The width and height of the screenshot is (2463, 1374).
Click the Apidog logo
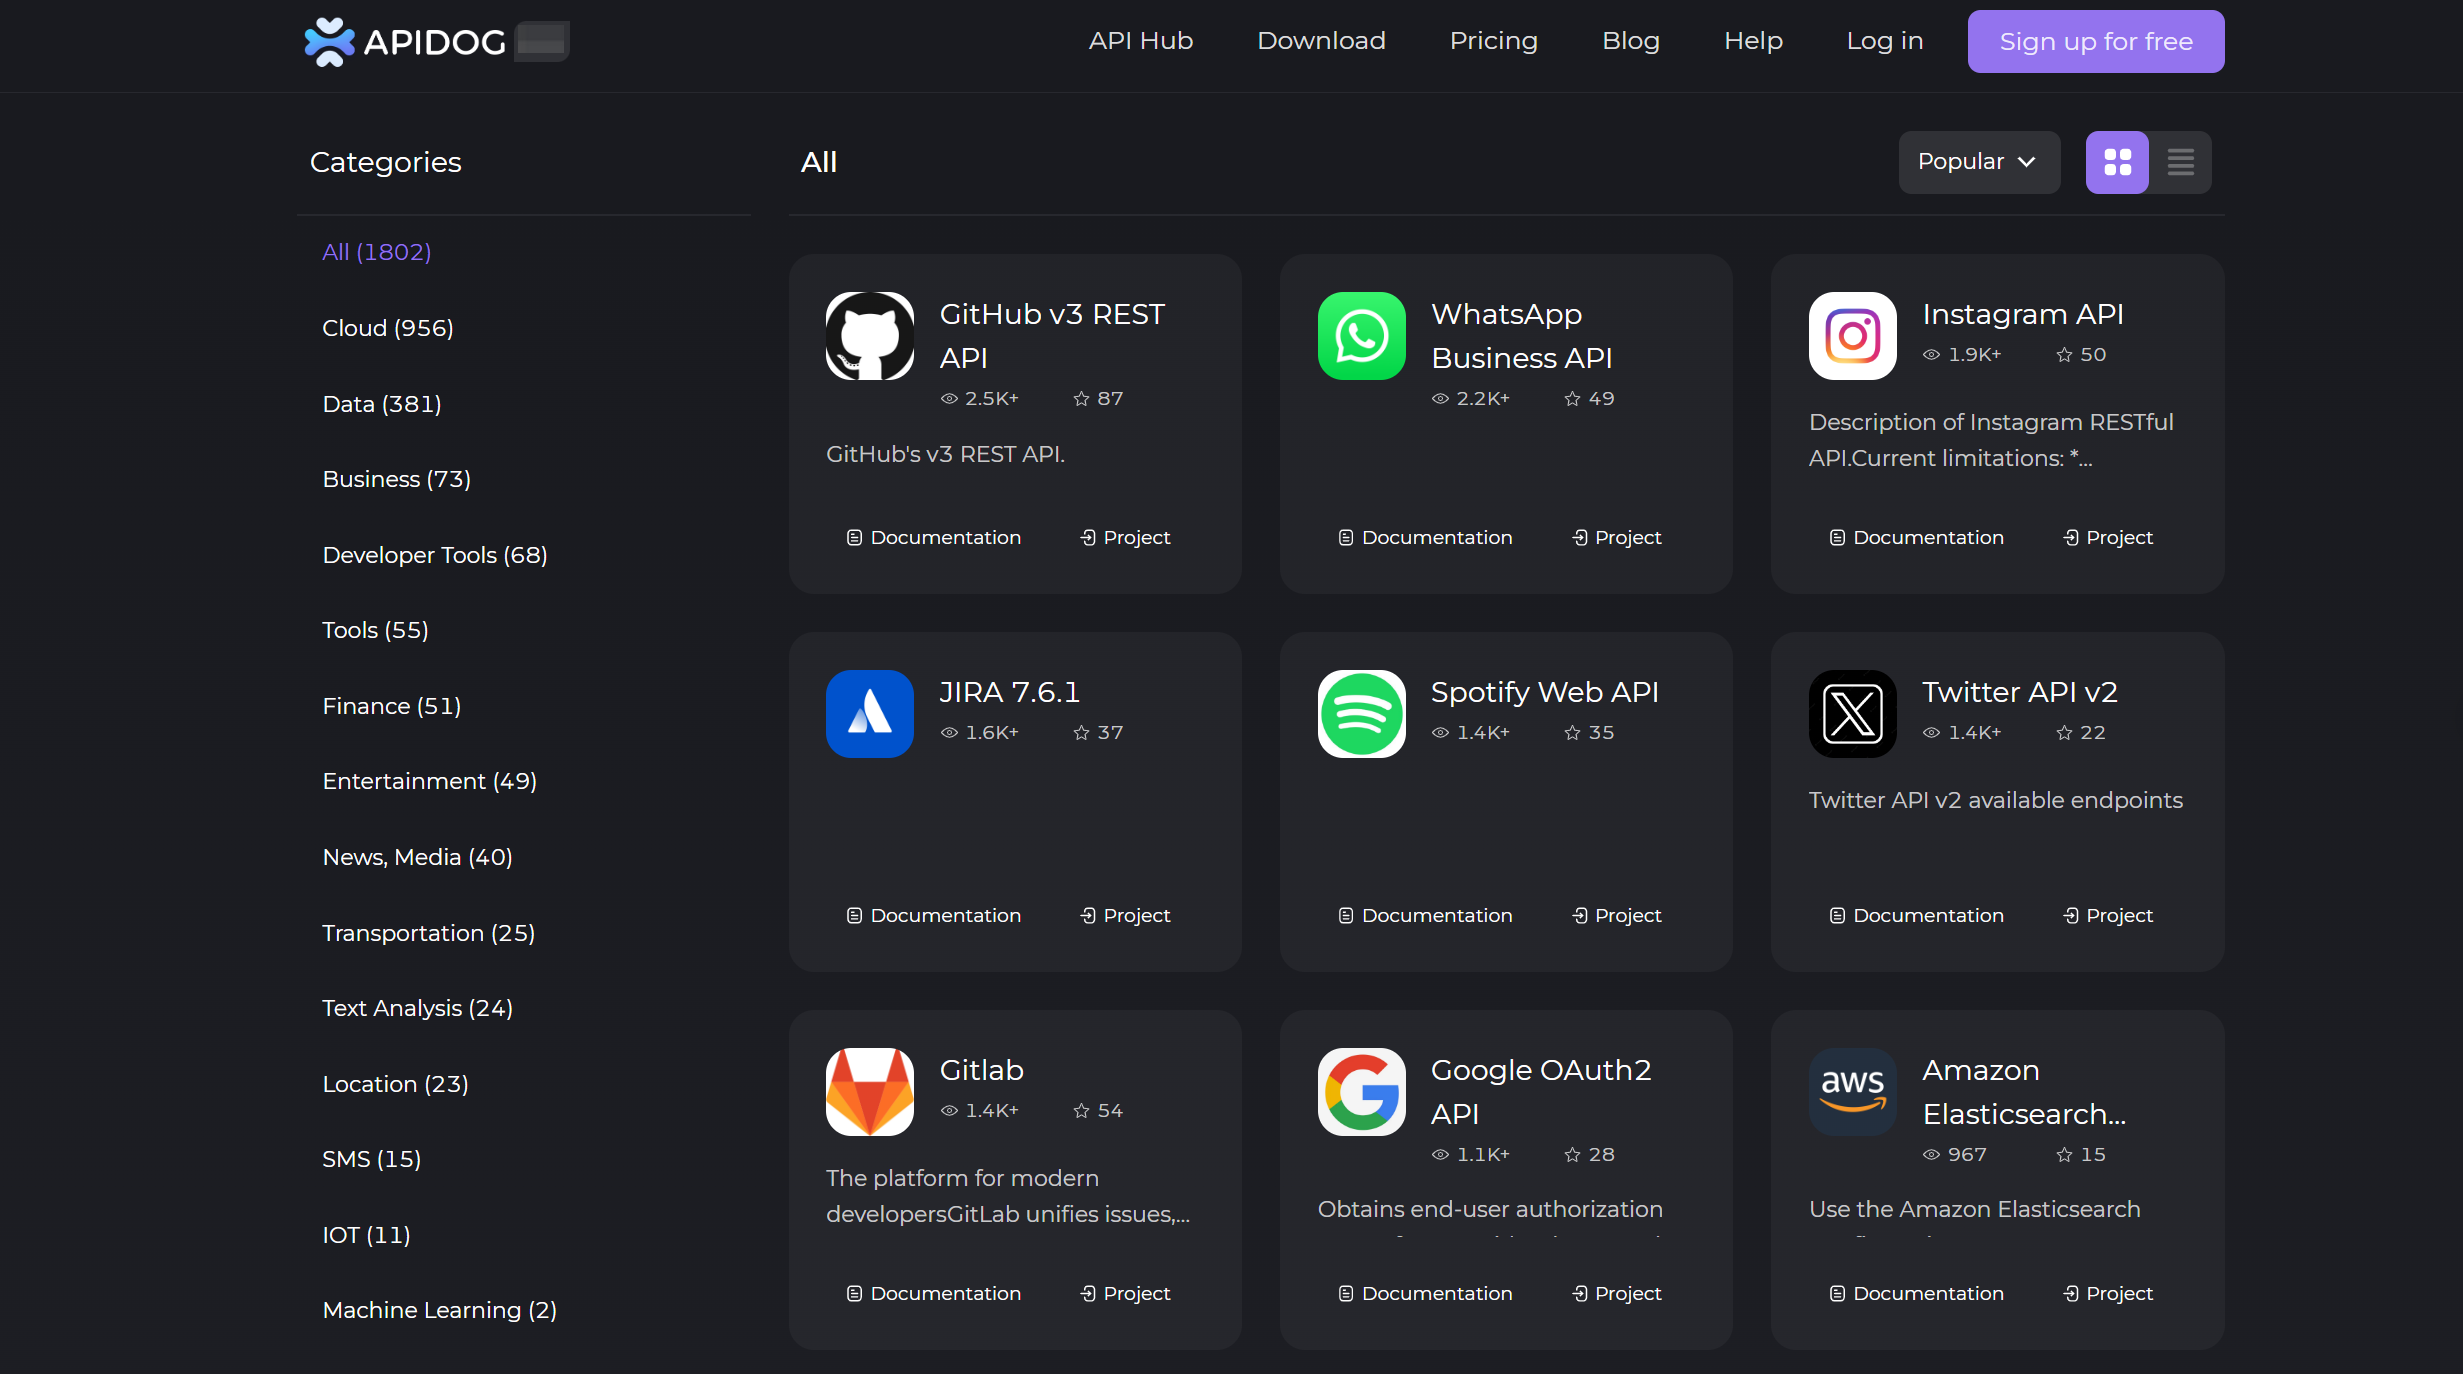pyautogui.click(x=405, y=41)
